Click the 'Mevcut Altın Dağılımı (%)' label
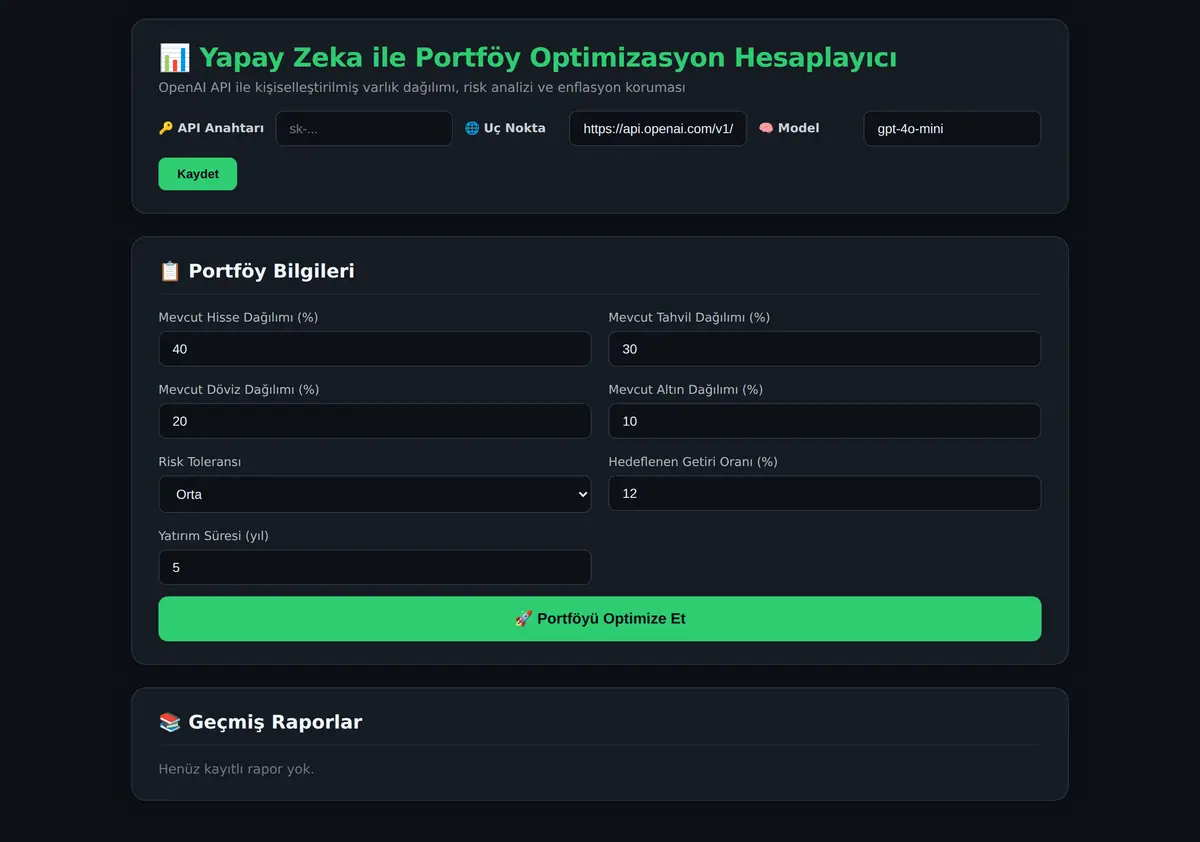 pyautogui.click(x=685, y=390)
